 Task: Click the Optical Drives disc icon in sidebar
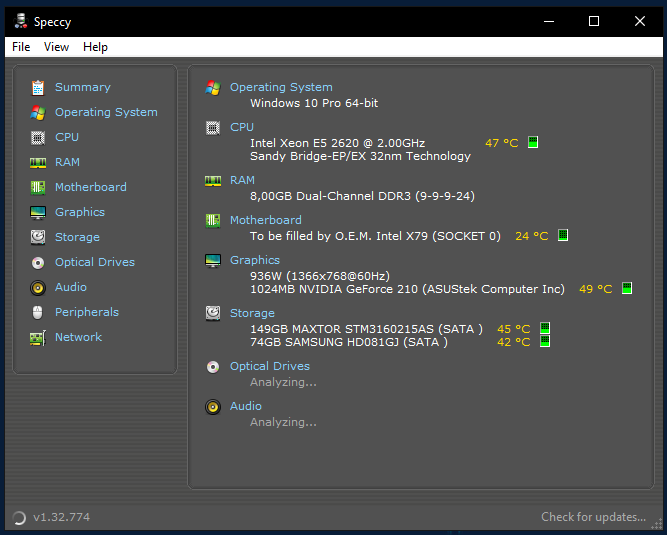coord(38,263)
